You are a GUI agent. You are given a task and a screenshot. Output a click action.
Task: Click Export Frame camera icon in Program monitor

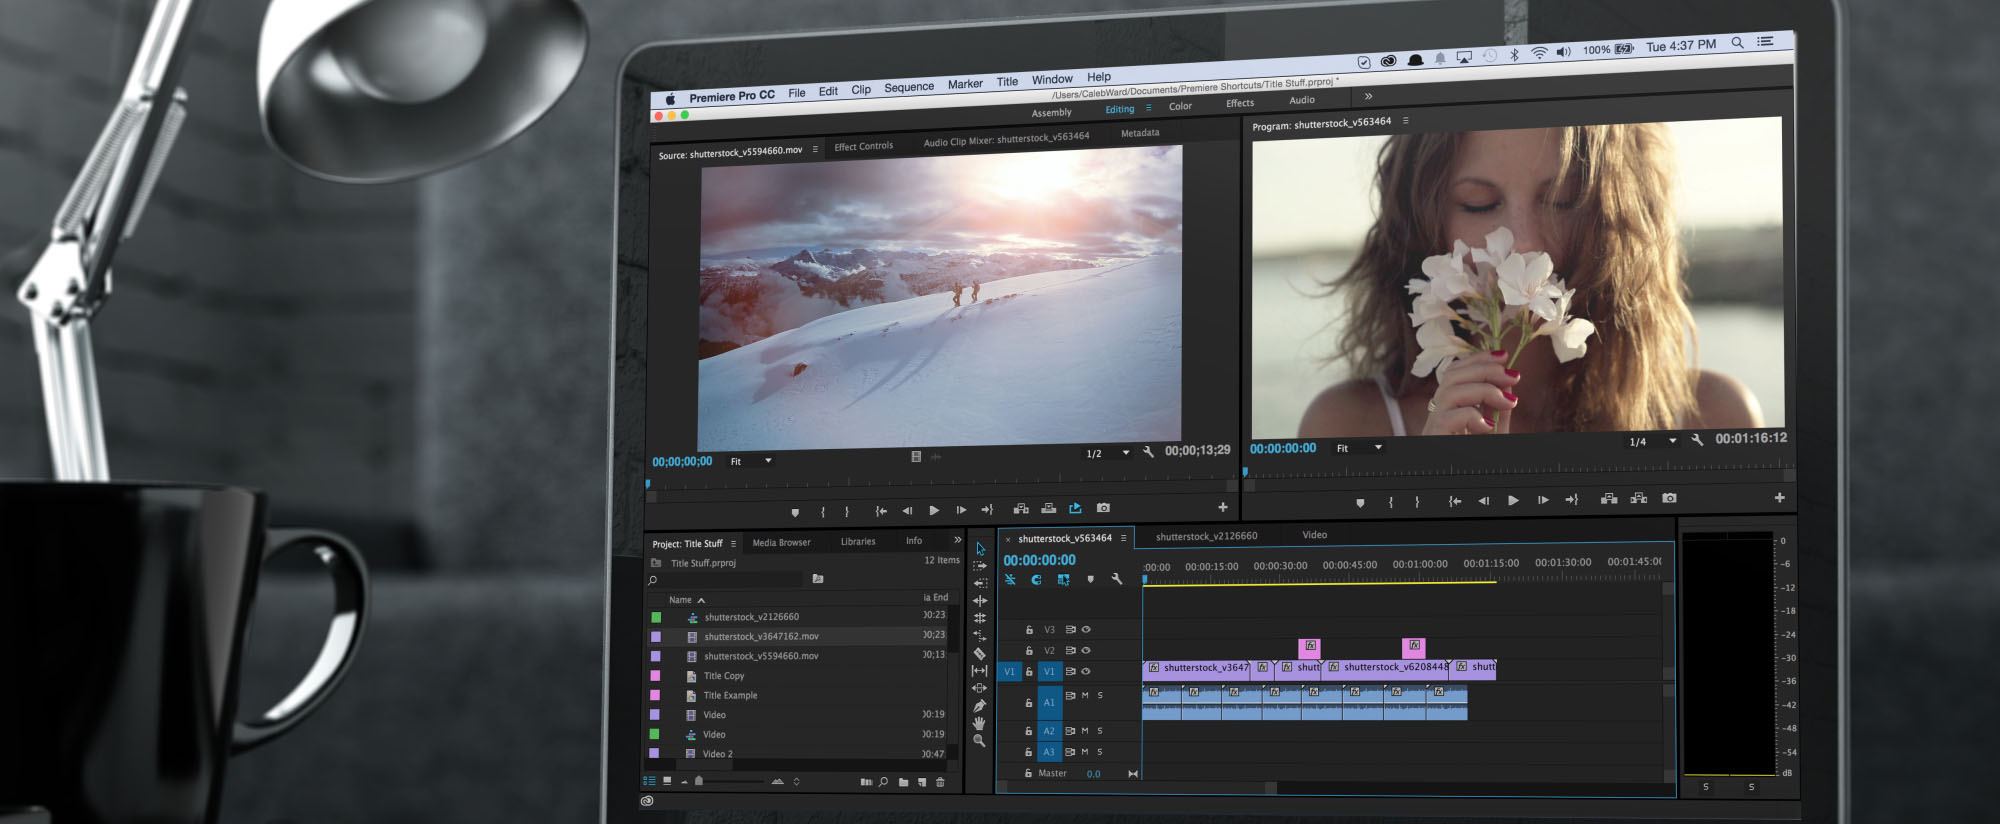1669,498
